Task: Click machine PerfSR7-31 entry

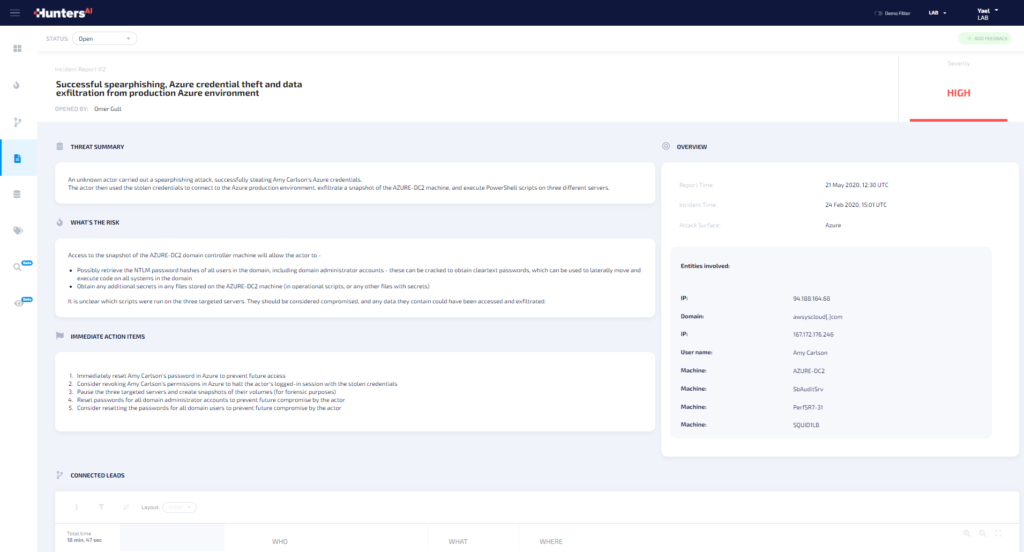Action: (x=808, y=407)
